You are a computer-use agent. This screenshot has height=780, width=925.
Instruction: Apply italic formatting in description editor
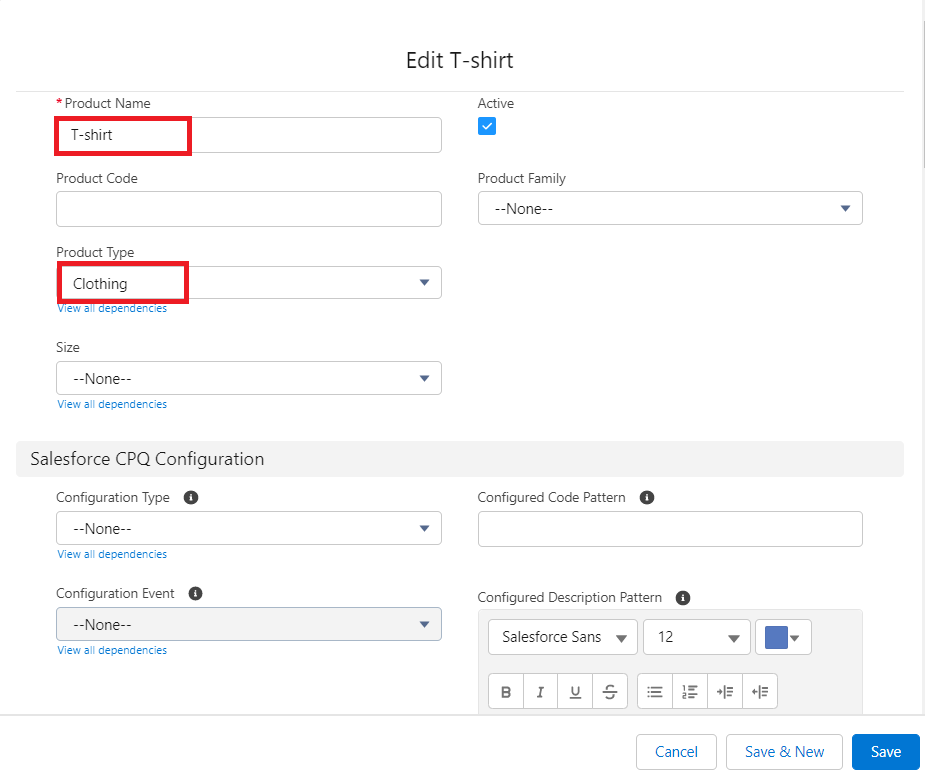(x=540, y=691)
